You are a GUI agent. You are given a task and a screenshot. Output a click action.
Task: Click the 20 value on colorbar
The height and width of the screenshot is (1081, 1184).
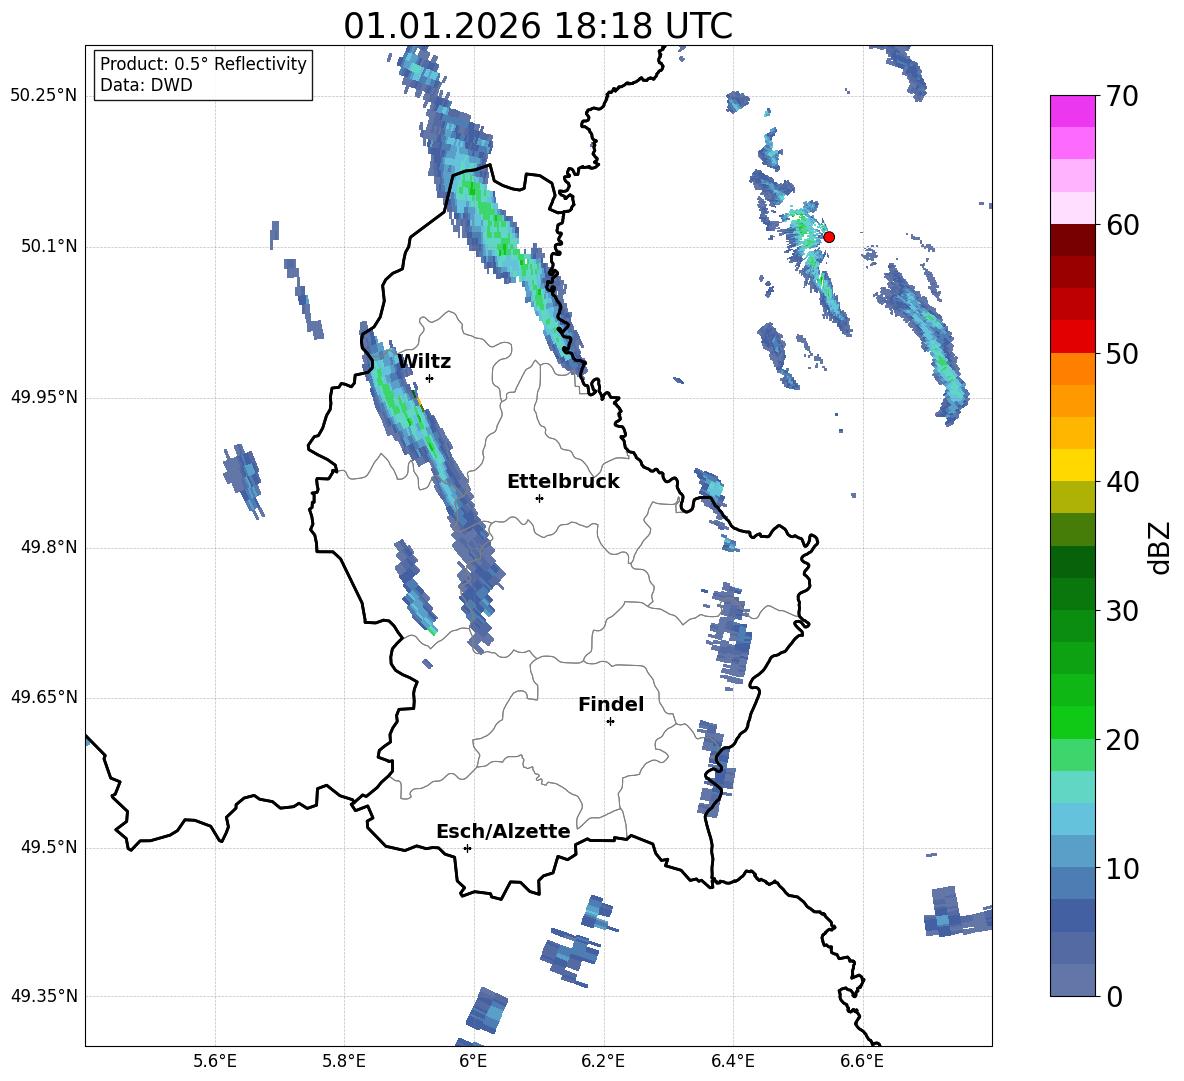point(1122,740)
